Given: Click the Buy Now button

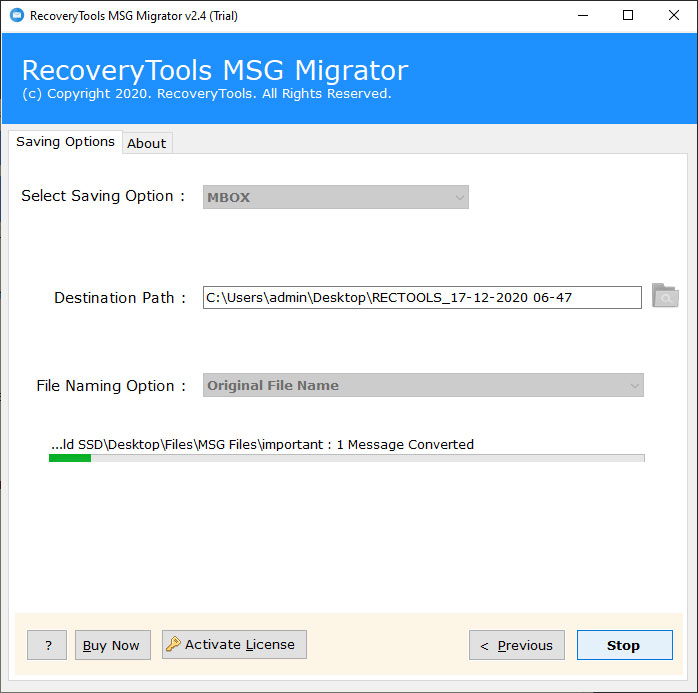Looking at the screenshot, I should (x=113, y=645).
